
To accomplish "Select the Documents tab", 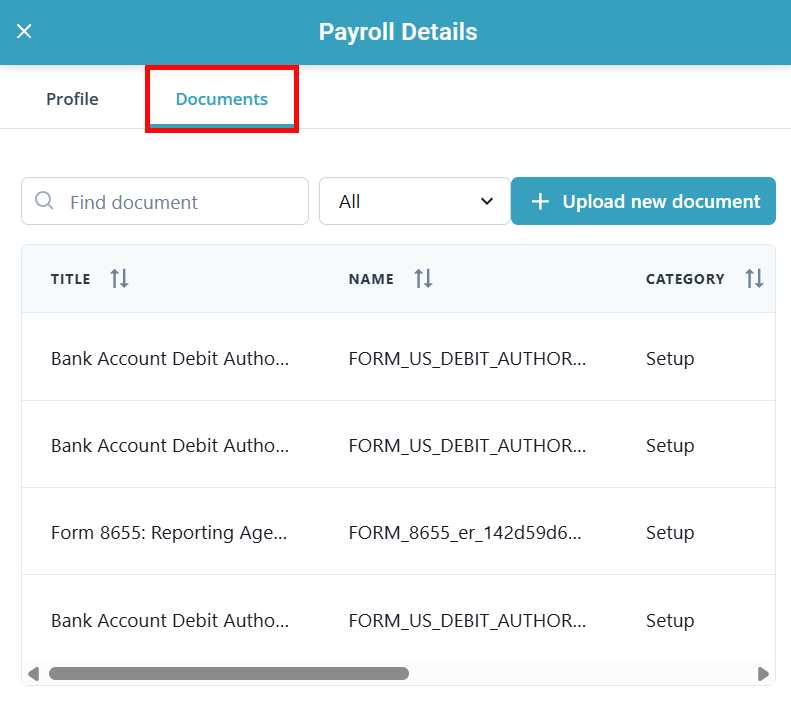I will (x=221, y=99).
